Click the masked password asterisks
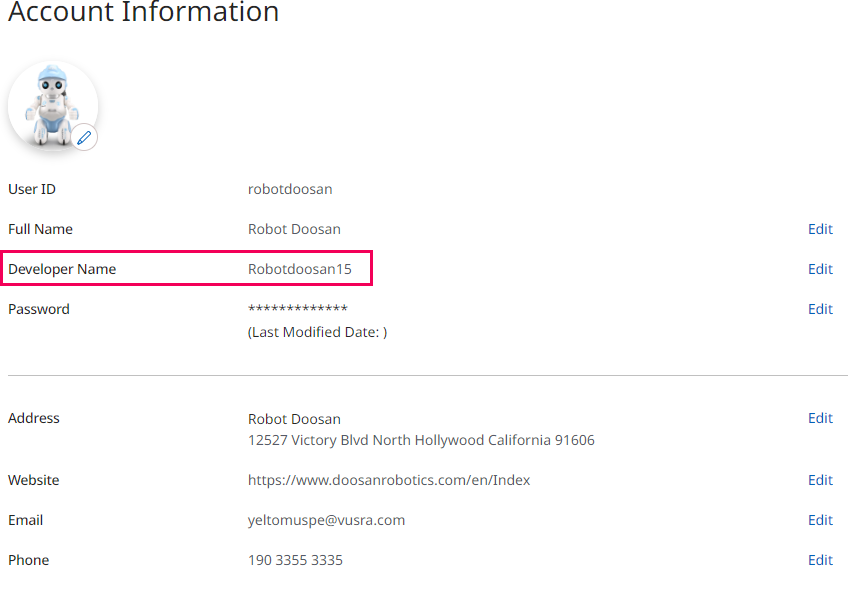Viewport: 854px width, 608px height. point(298,309)
